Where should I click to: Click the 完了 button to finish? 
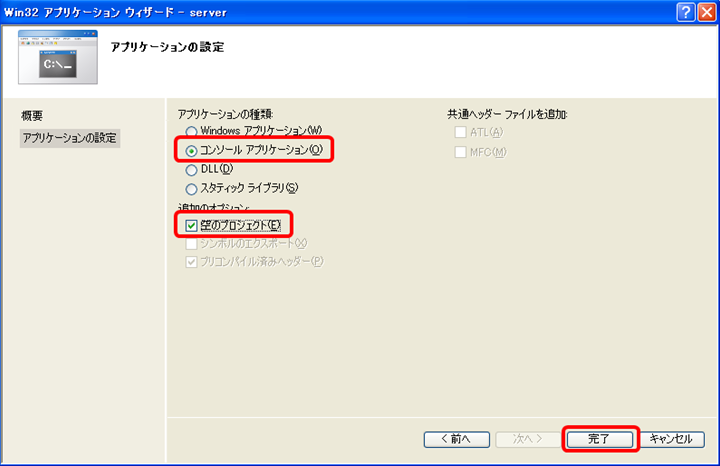coord(599,439)
